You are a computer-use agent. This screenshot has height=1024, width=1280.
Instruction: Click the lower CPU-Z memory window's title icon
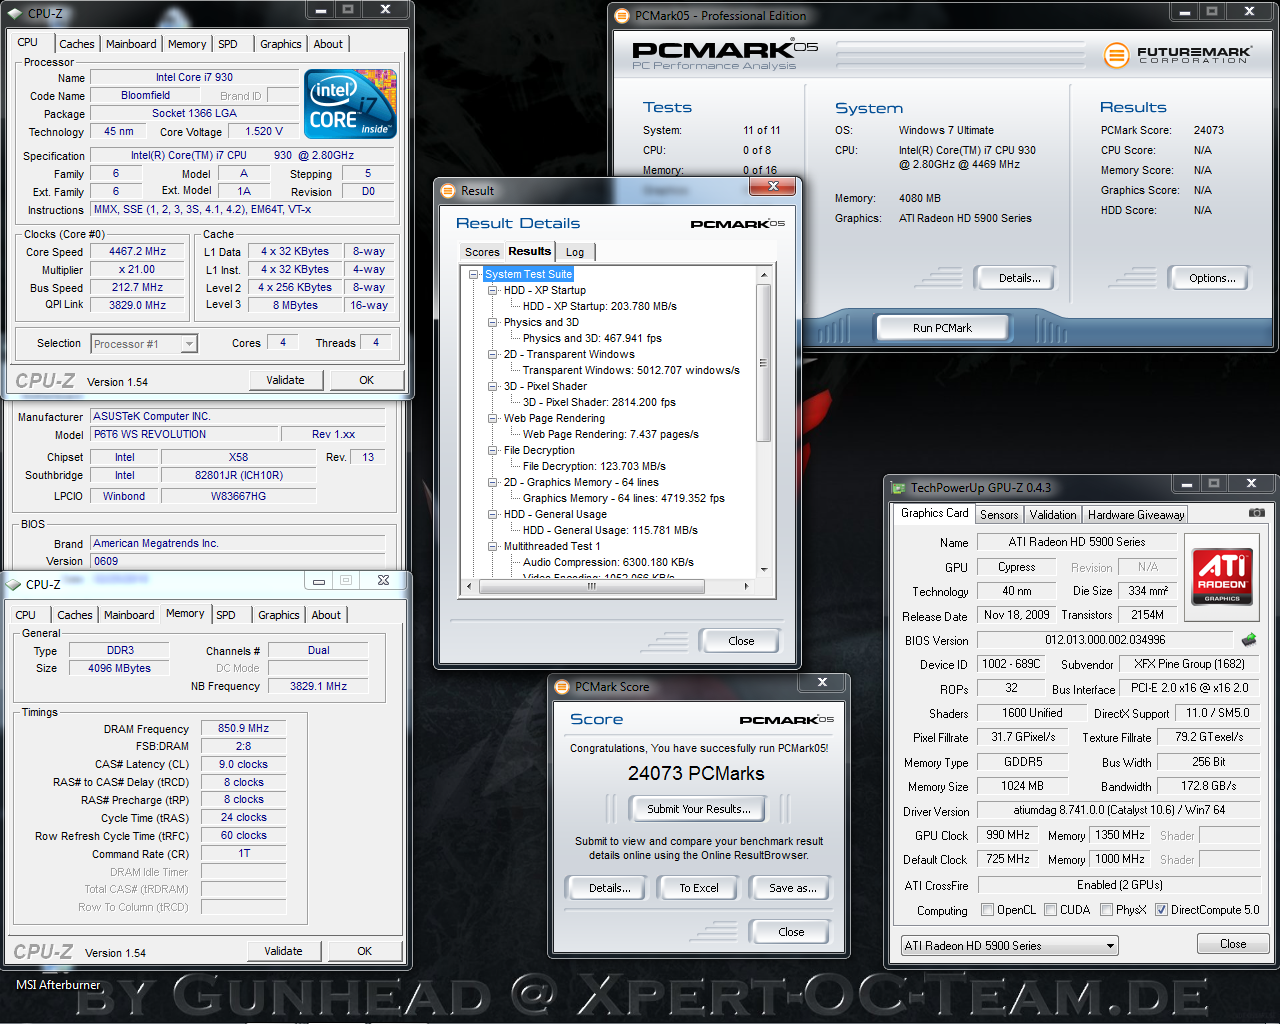point(14,584)
